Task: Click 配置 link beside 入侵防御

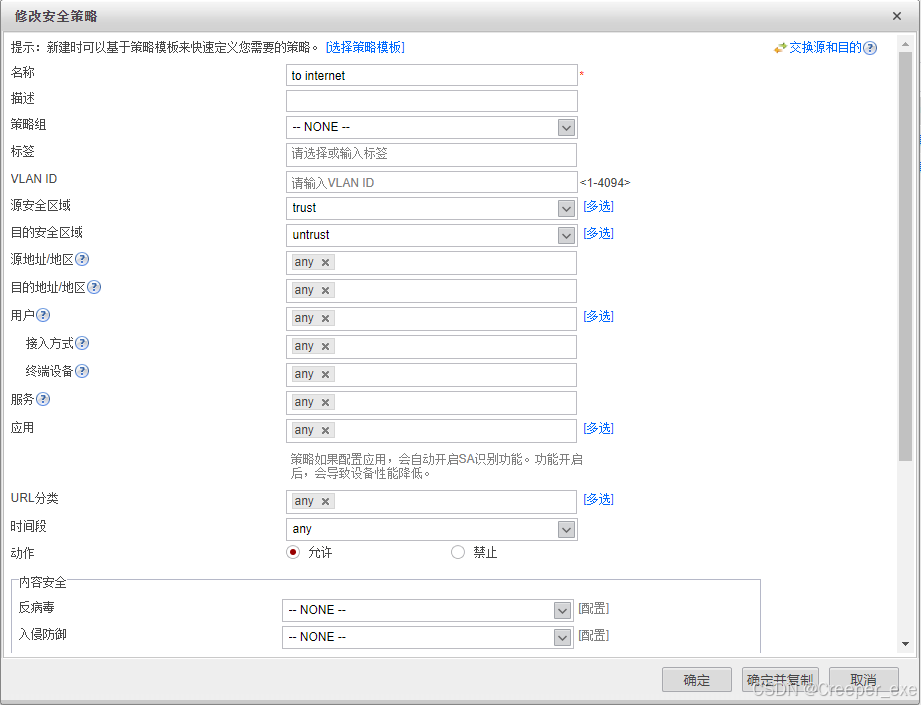Action: 594,636
